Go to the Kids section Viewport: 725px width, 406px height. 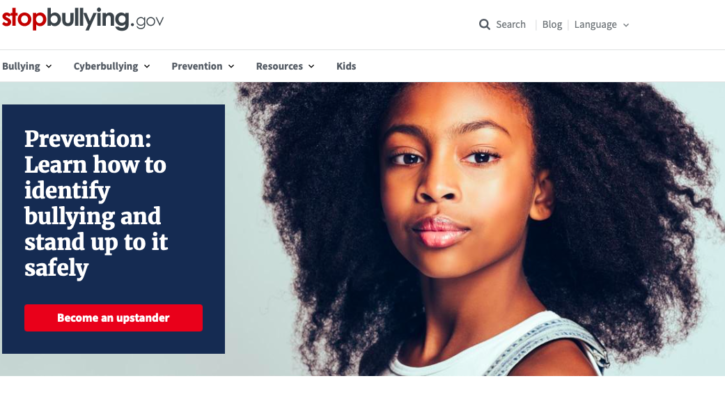click(x=346, y=66)
